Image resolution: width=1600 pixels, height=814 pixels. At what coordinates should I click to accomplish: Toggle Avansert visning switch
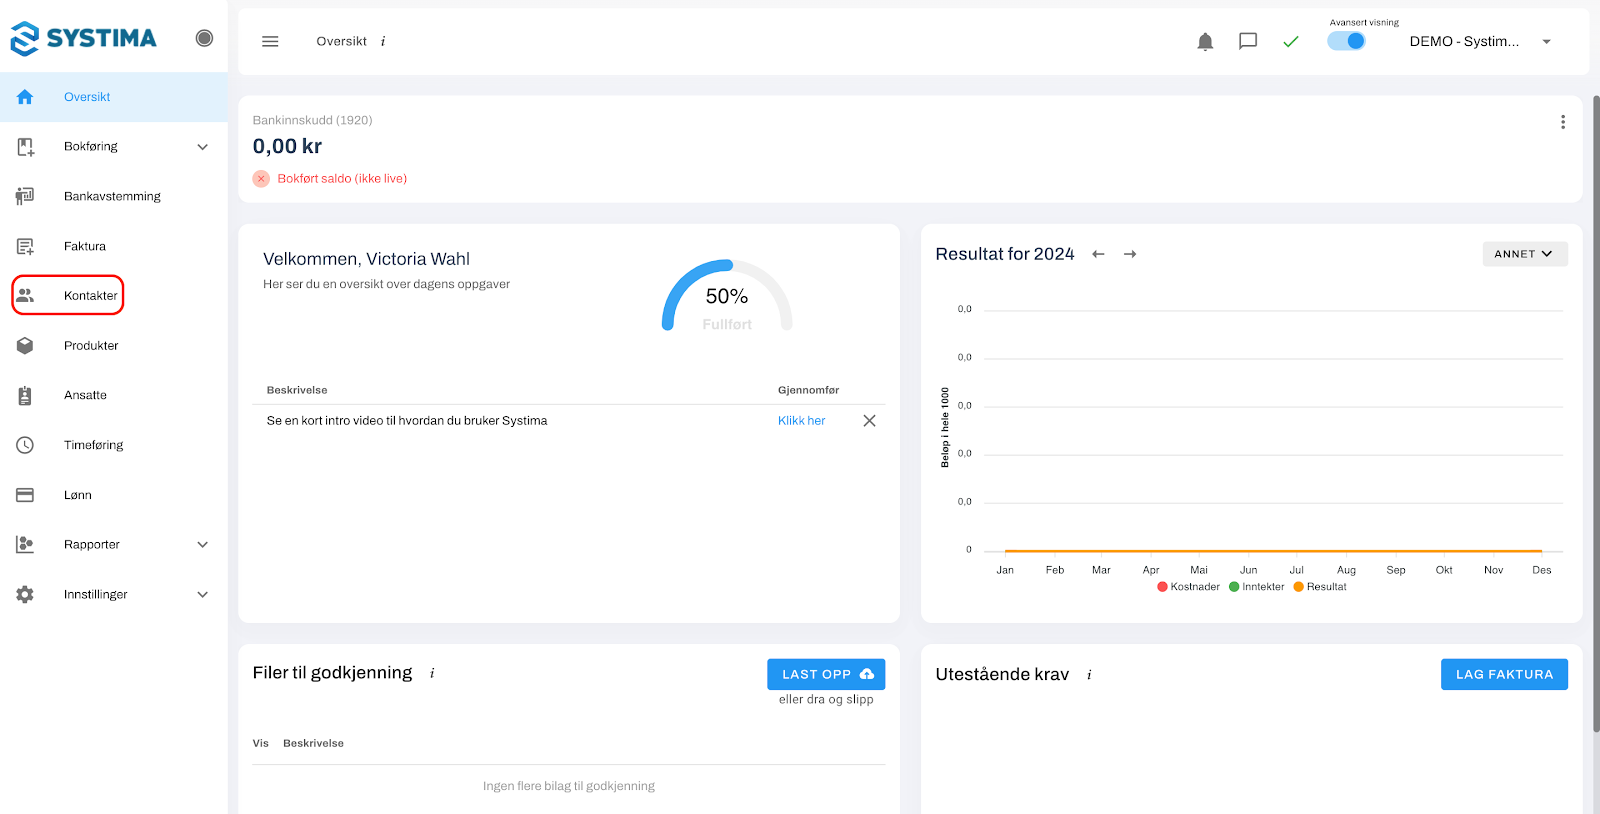click(1346, 41)
